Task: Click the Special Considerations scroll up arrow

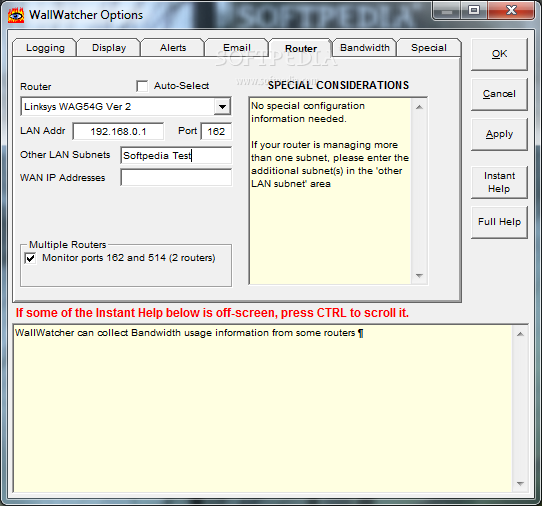Action: (419, 107)
